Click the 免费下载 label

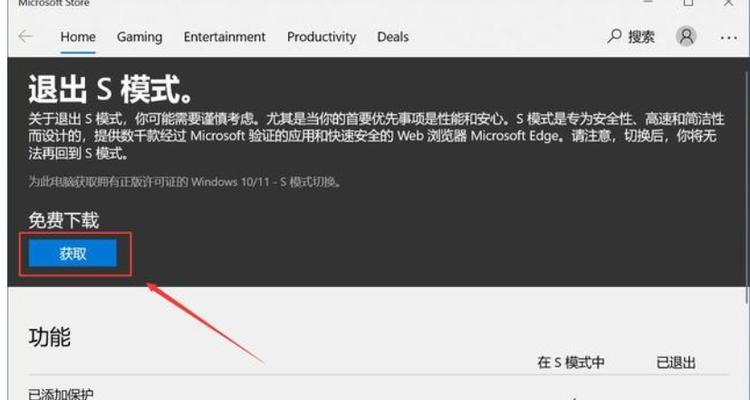click(x=64, y=220)
